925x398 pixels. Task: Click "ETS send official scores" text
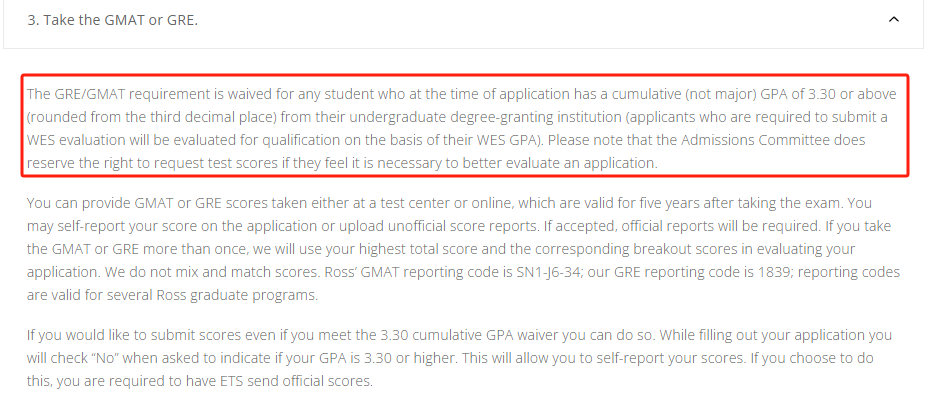299,381
